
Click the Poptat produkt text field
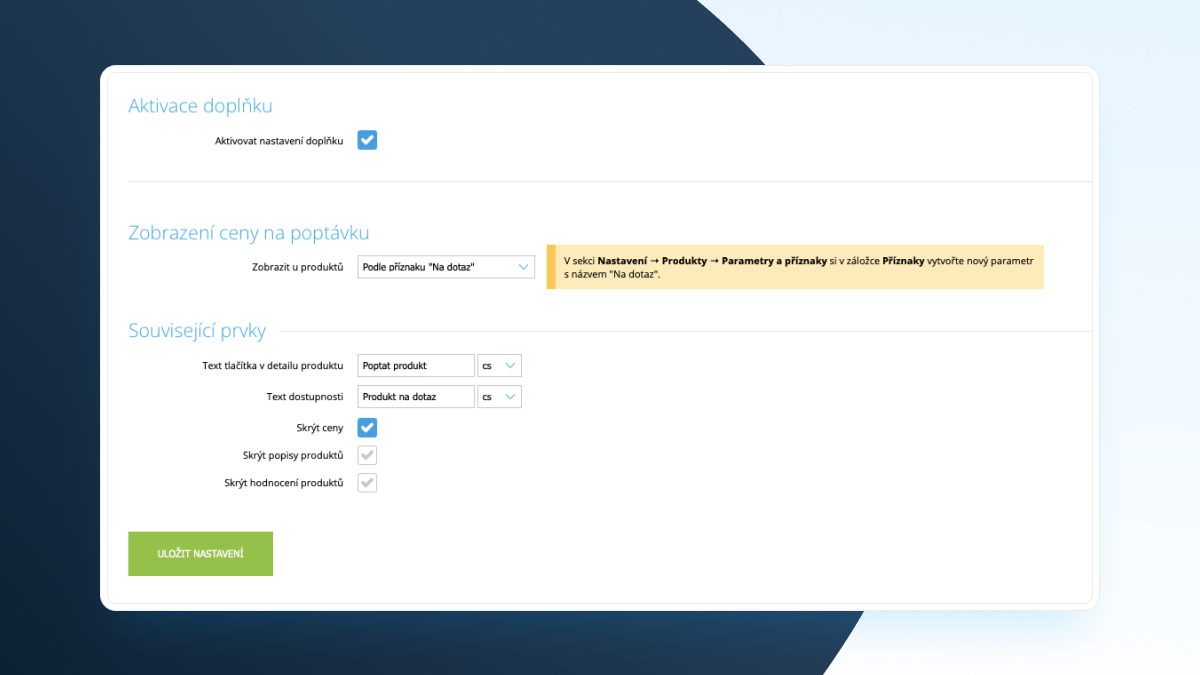pyautogui.click(x=416, y=366)
